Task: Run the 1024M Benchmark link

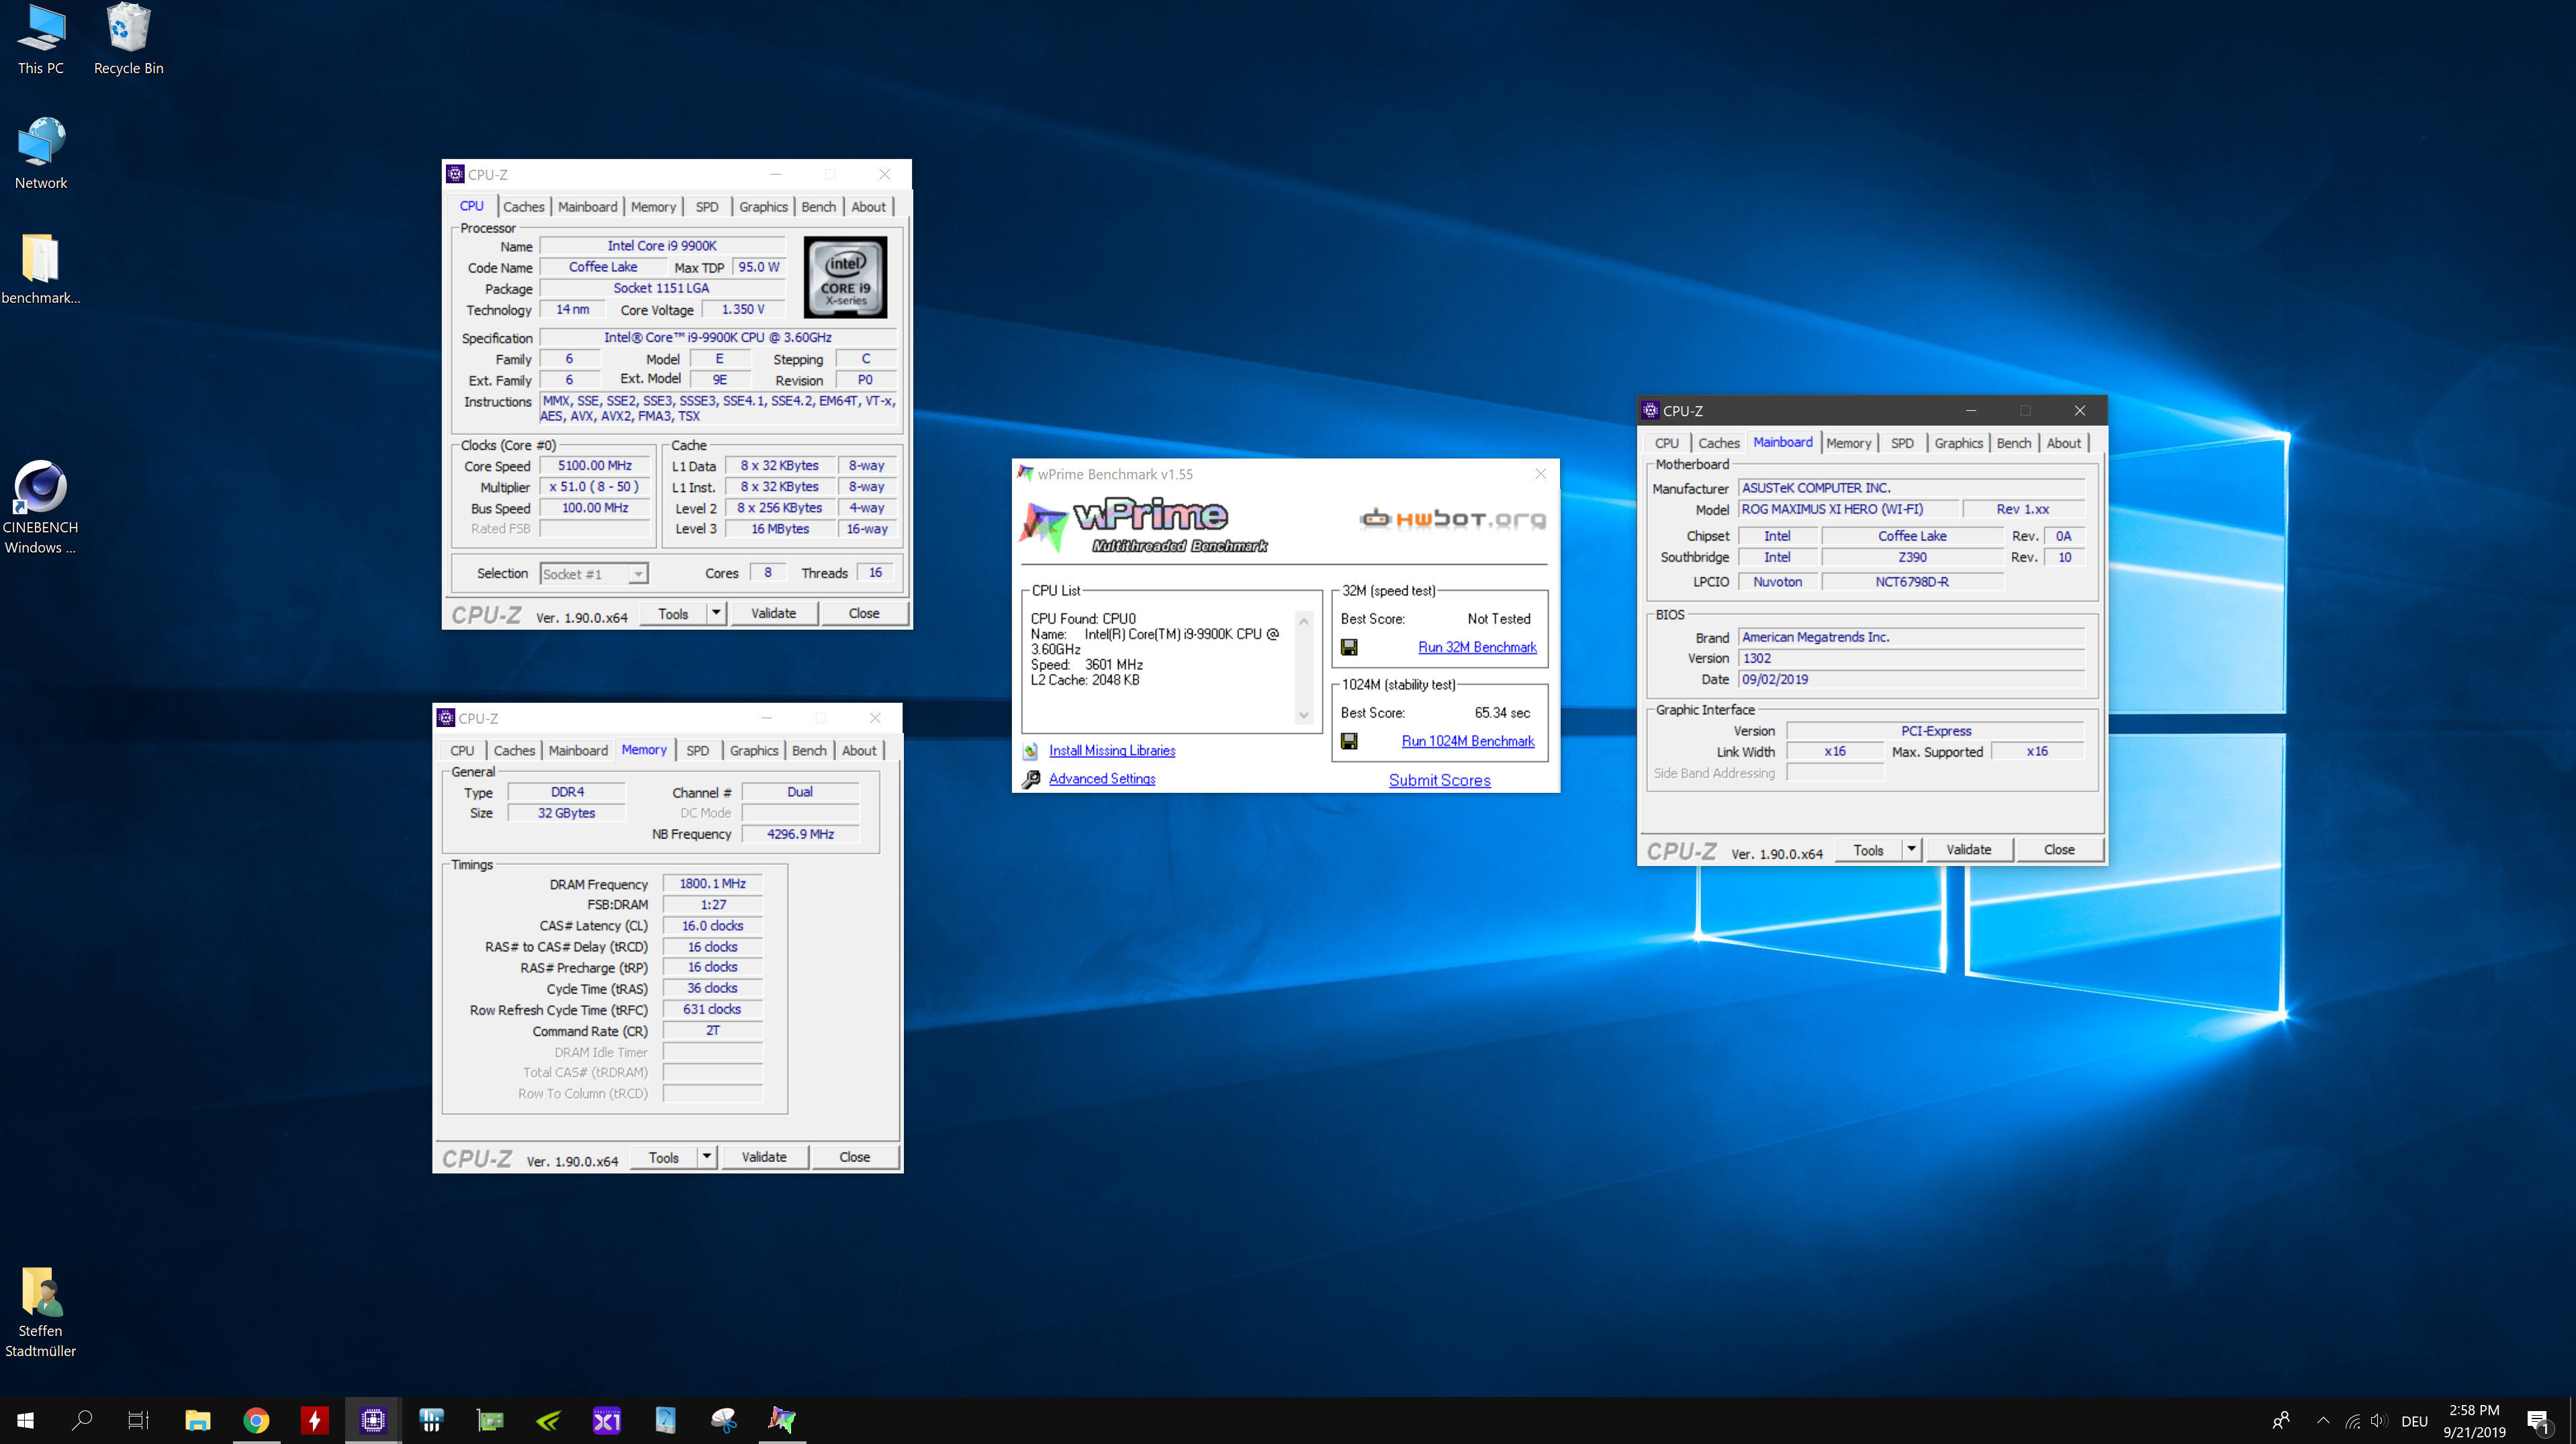Action: tap(1467, 741)
